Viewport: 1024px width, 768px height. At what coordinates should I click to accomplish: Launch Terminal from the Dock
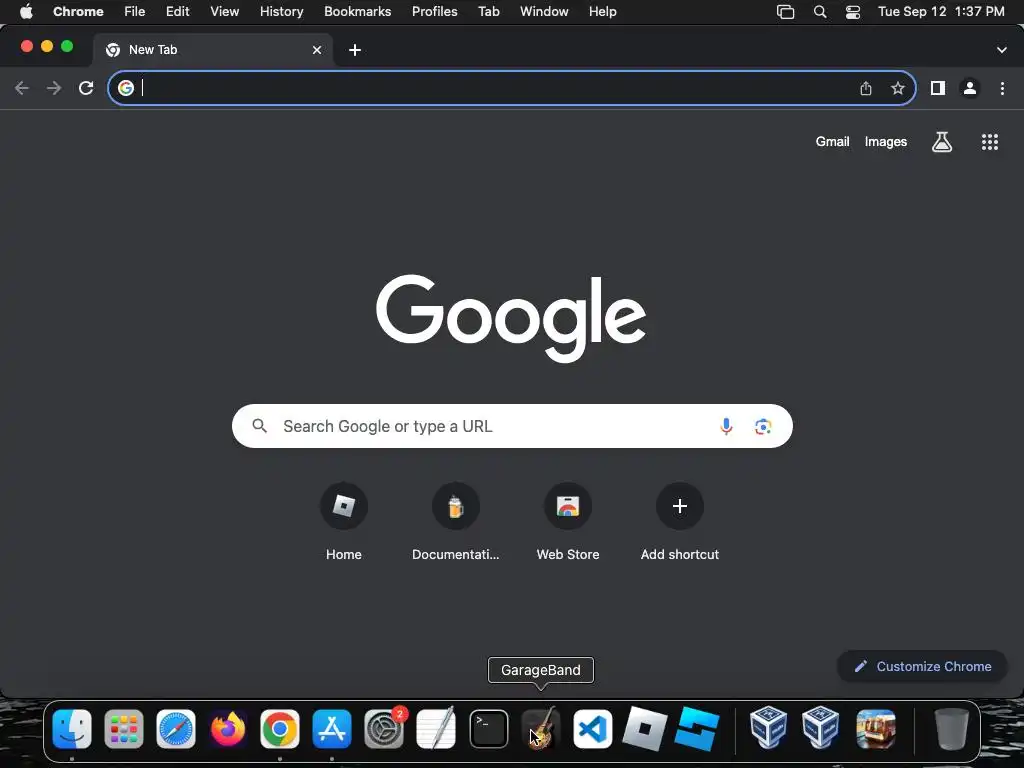click(488, 729)
